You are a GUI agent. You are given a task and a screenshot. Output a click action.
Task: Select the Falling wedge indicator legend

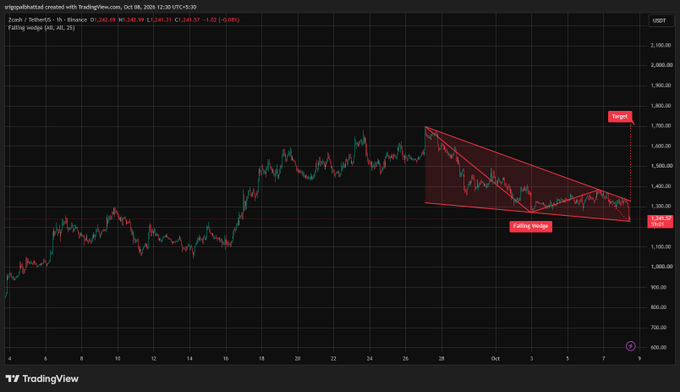pos(41,28)
